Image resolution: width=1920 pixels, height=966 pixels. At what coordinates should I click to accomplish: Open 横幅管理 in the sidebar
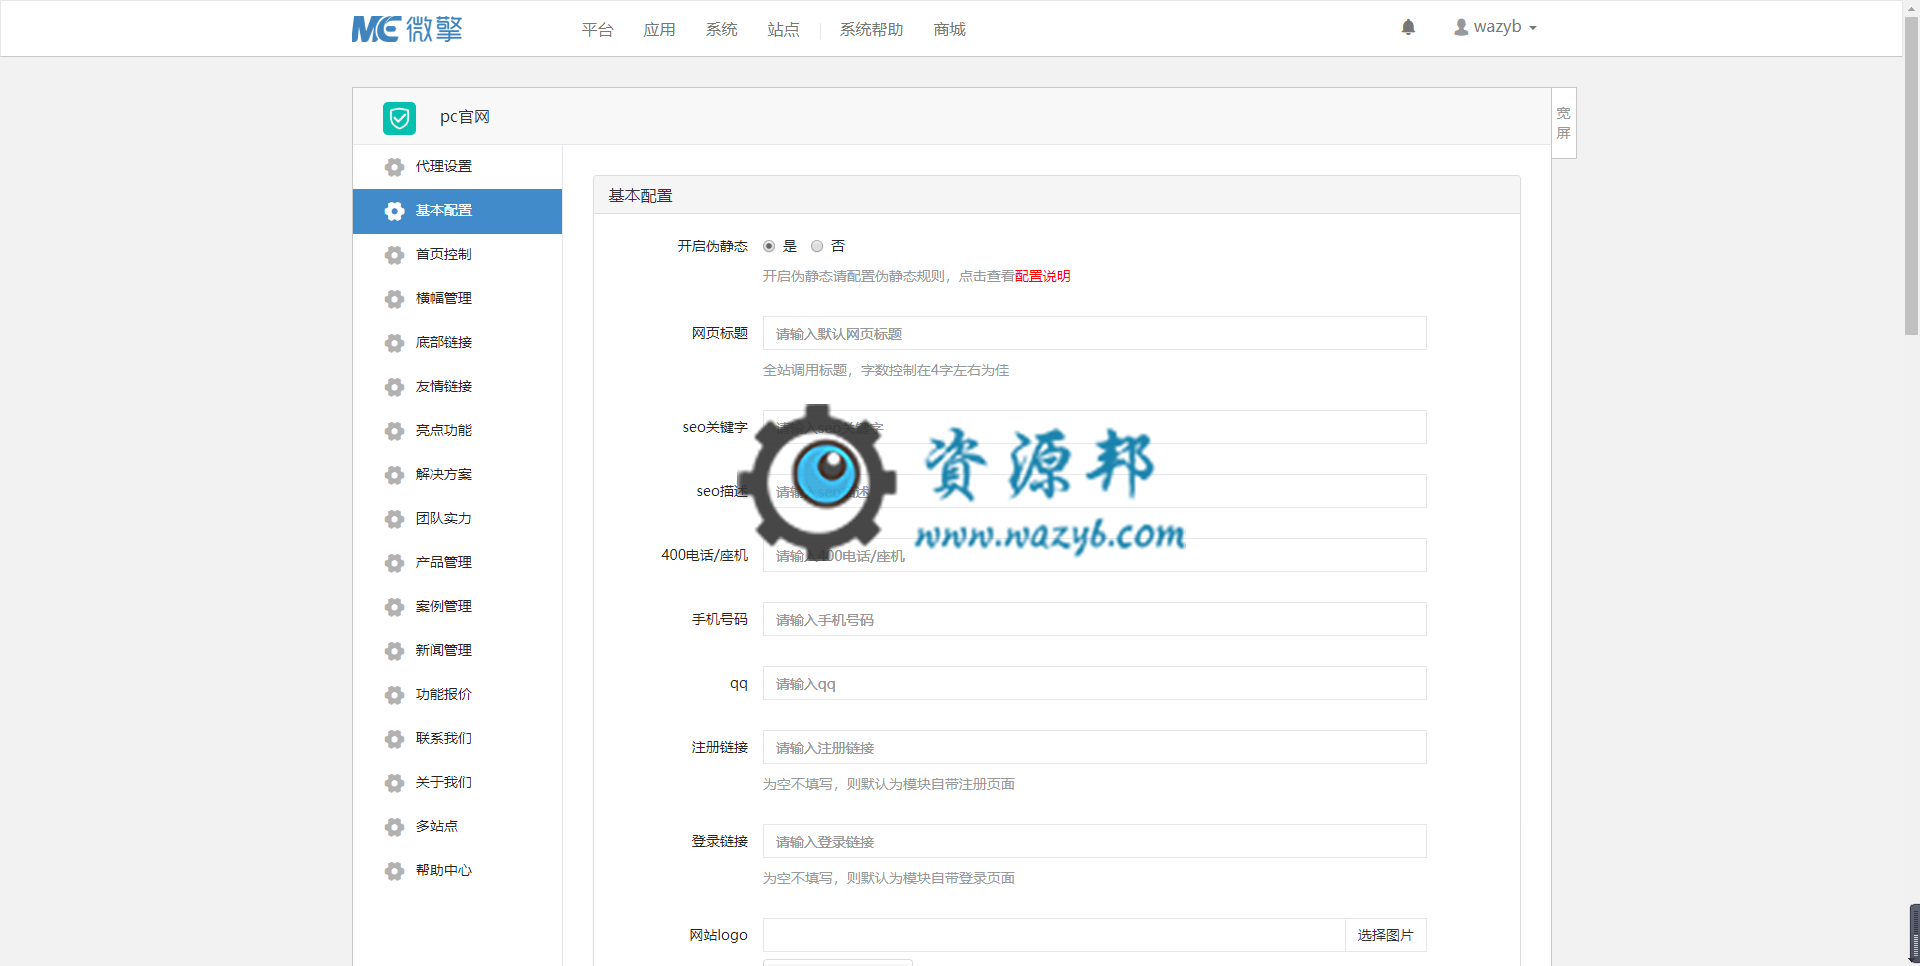(457, 299)
